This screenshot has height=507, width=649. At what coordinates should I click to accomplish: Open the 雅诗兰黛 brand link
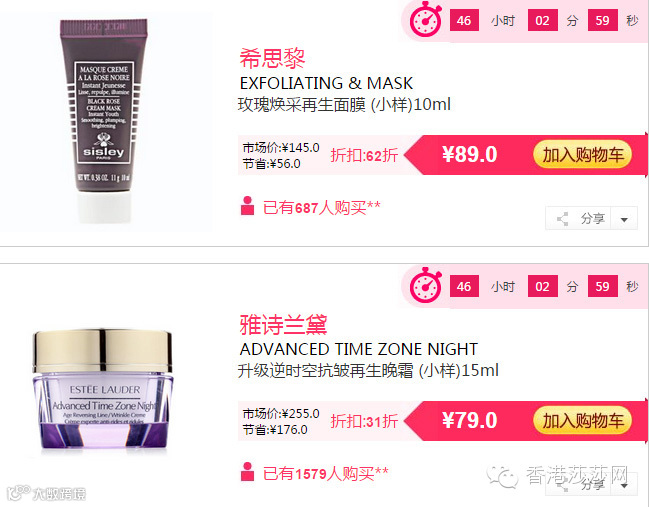pyautogui.click(x=284, y=324)
